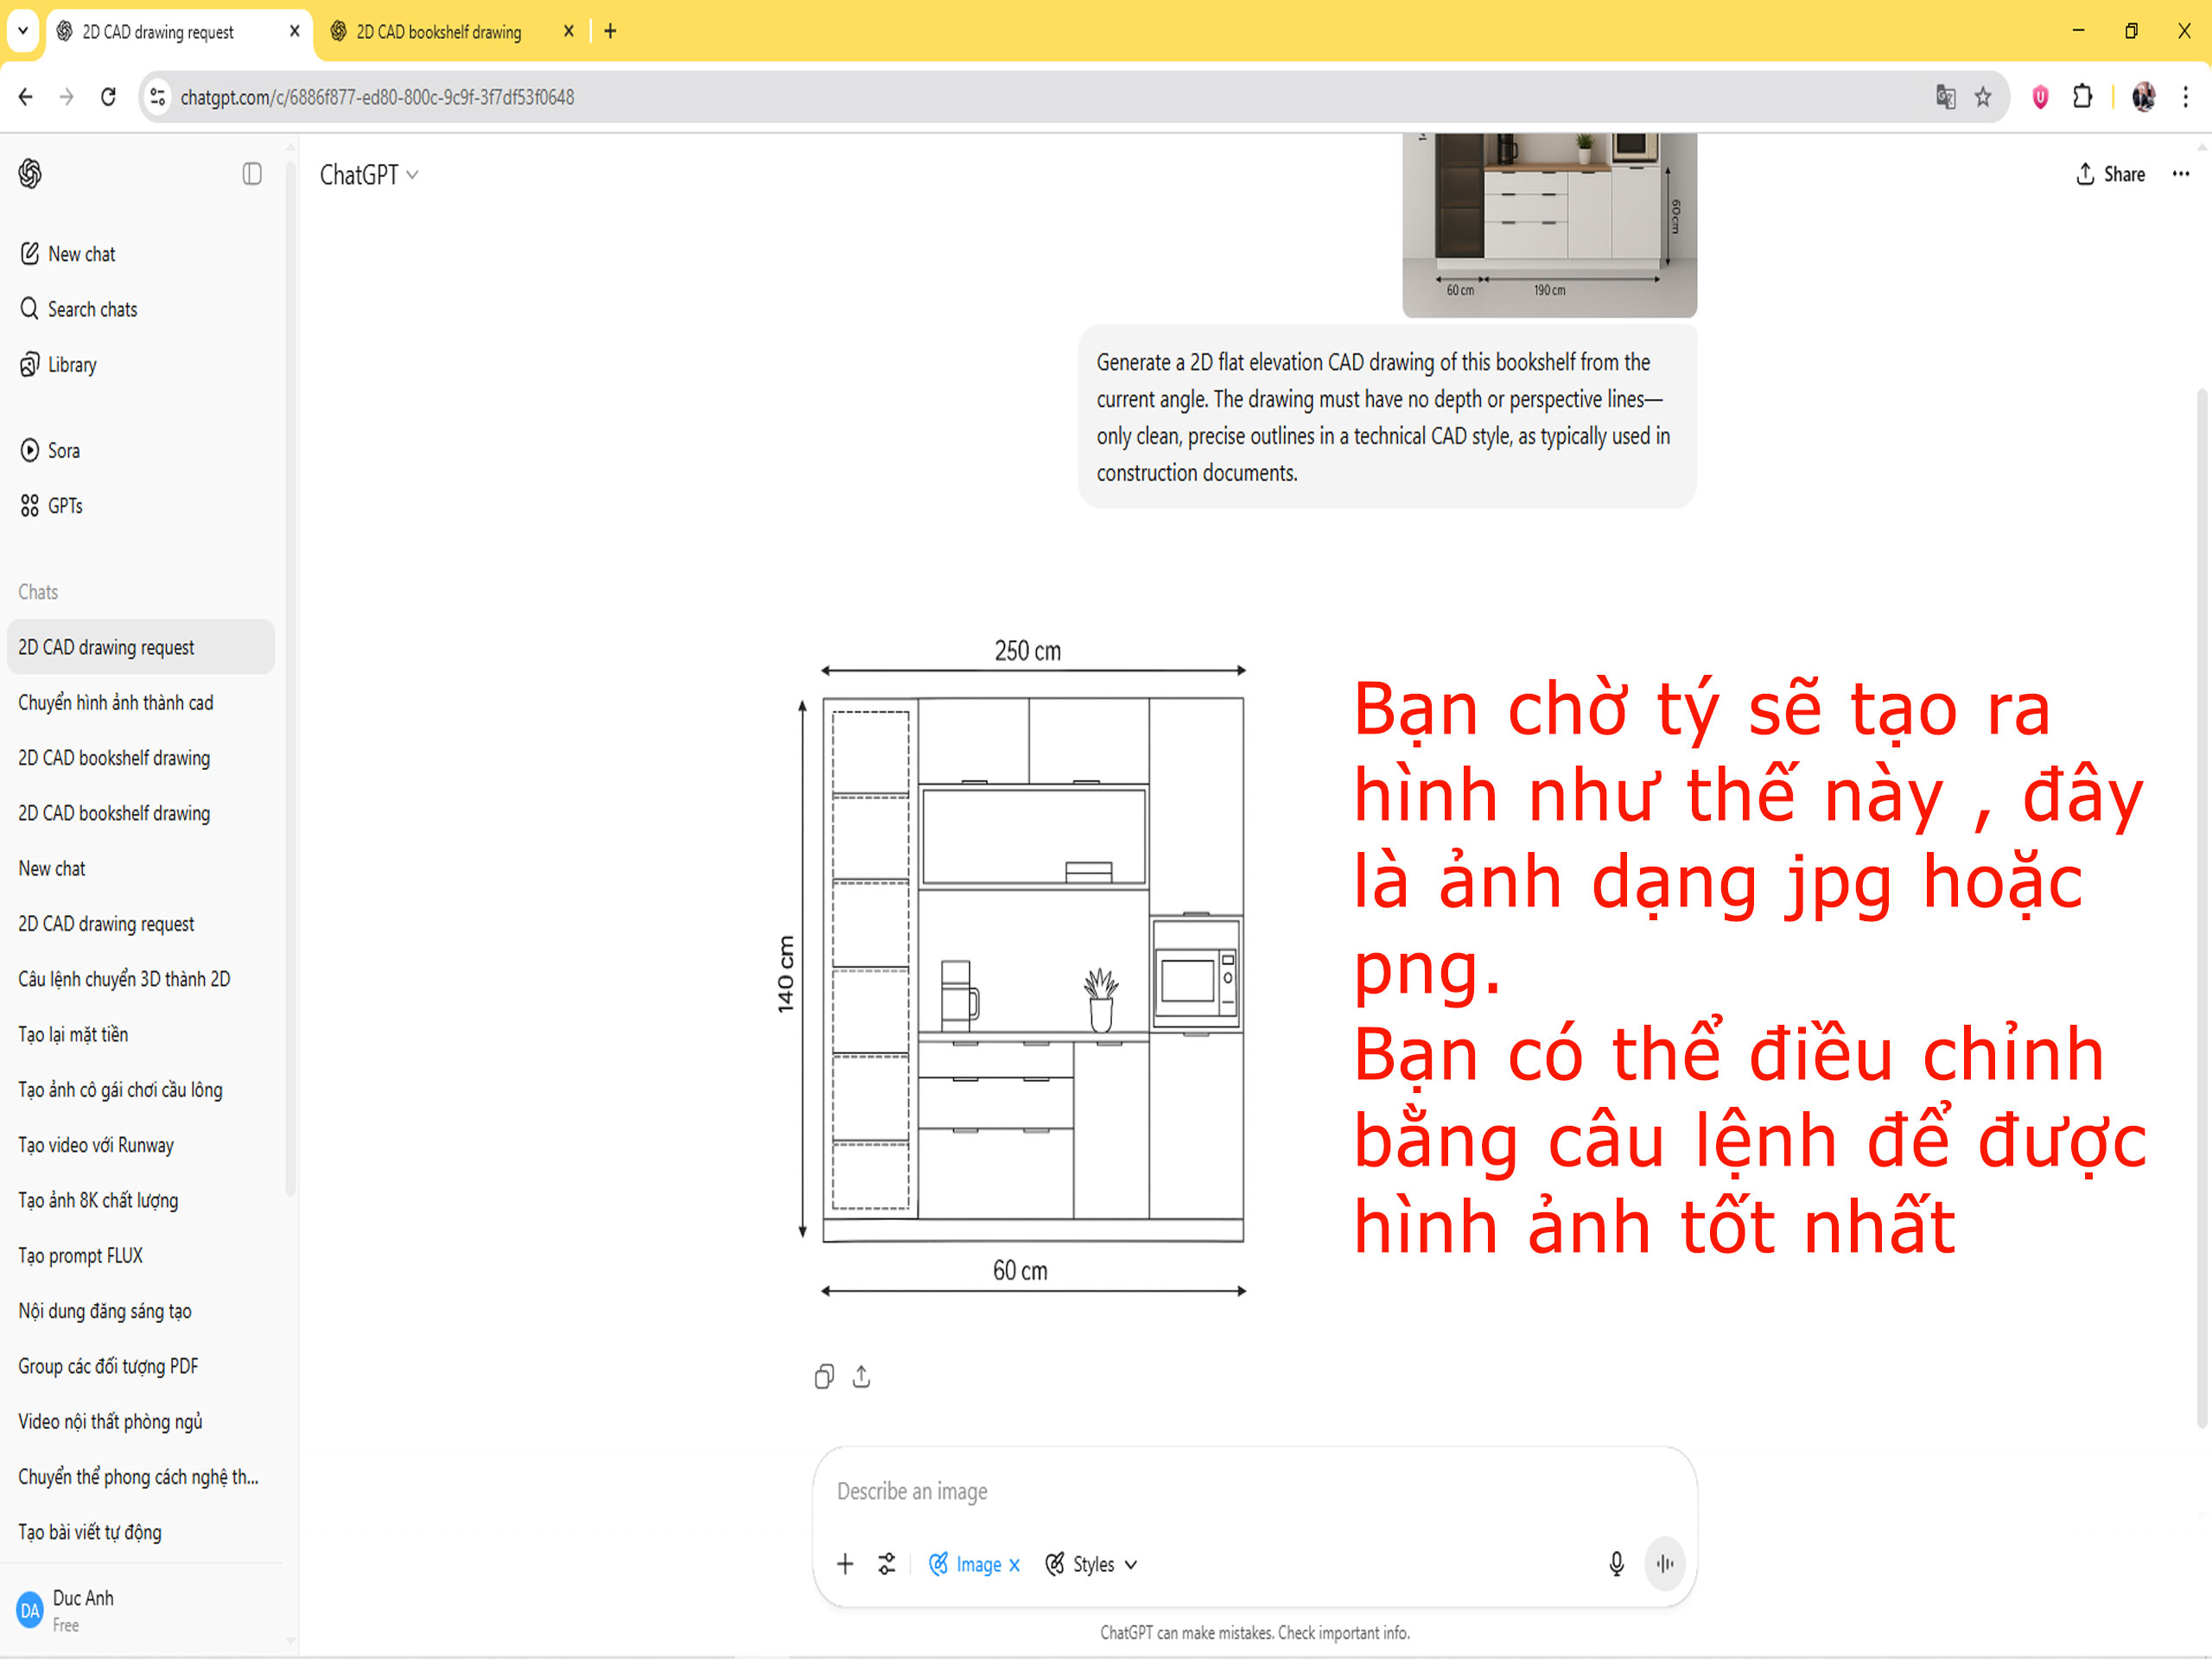Open the ChatGPT model selector dropdown
The width and height of the screenshot is (2212, 1659).
pyautogui.click(x=368, y=175)
